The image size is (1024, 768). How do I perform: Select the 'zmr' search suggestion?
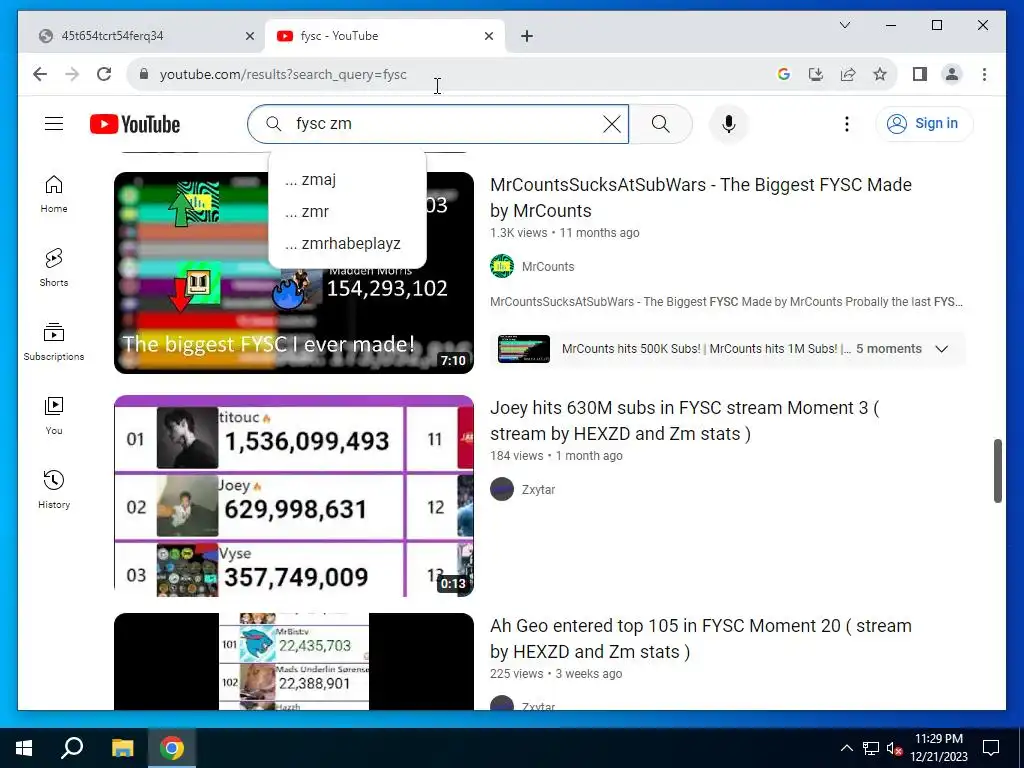[x=347, y=211]
